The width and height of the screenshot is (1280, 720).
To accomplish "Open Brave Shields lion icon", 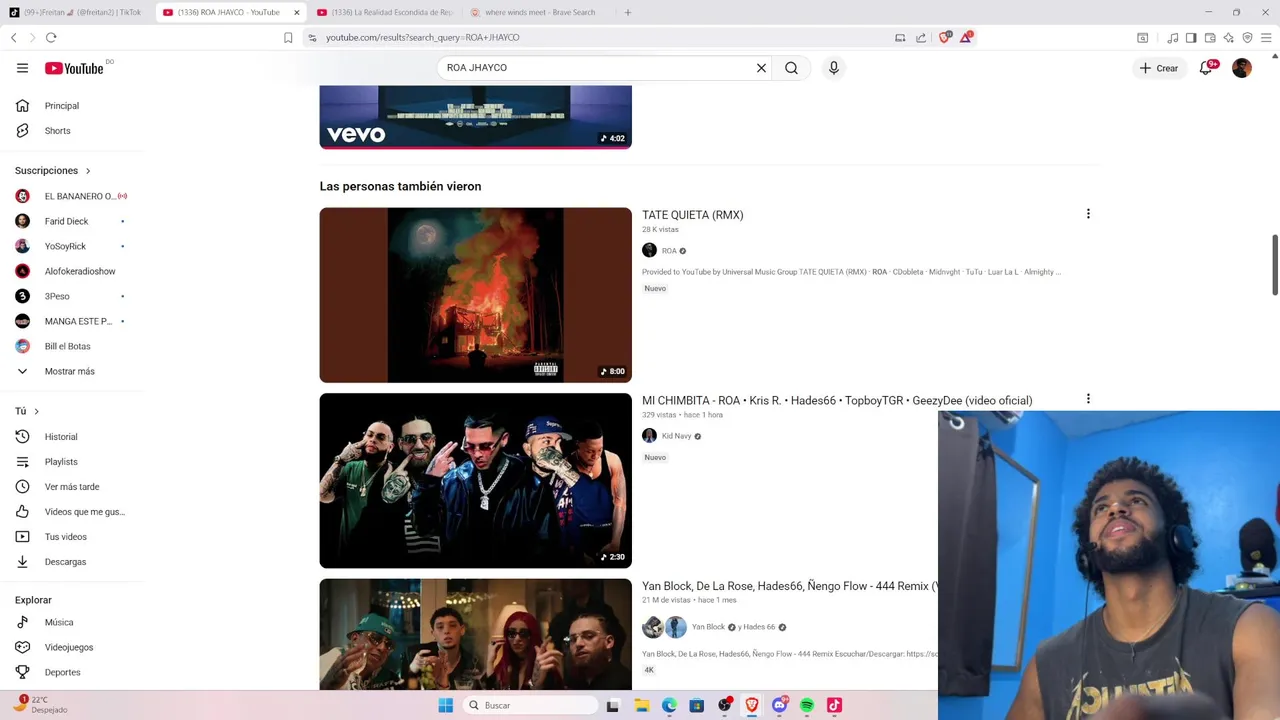I will click(945, 37).
